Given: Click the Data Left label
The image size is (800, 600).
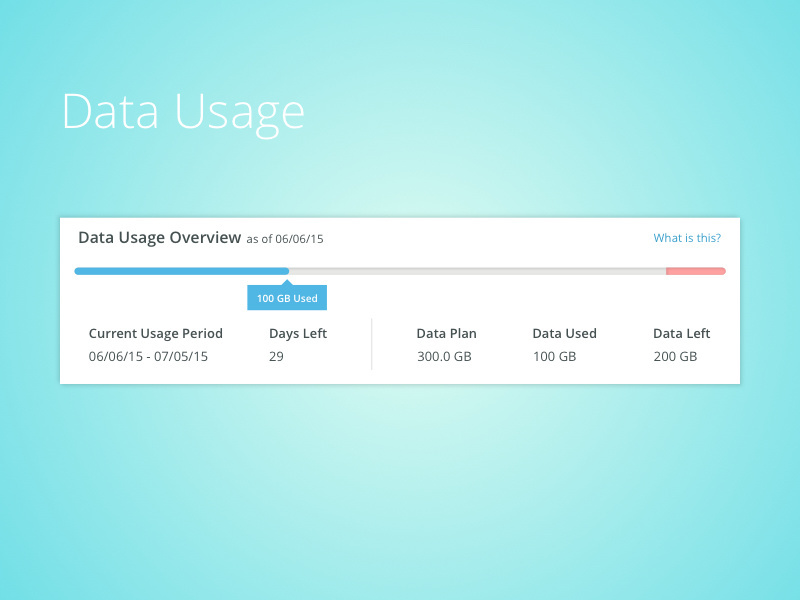Looking at the screenshot, I should tap(681, 333).
